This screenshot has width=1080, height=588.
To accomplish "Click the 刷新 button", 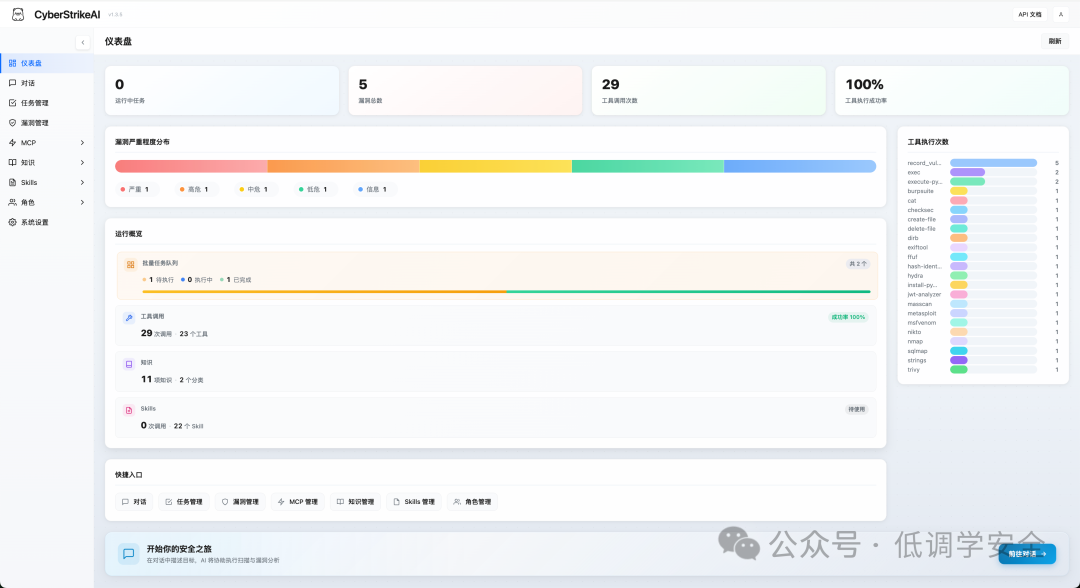I will point(1055,41).
